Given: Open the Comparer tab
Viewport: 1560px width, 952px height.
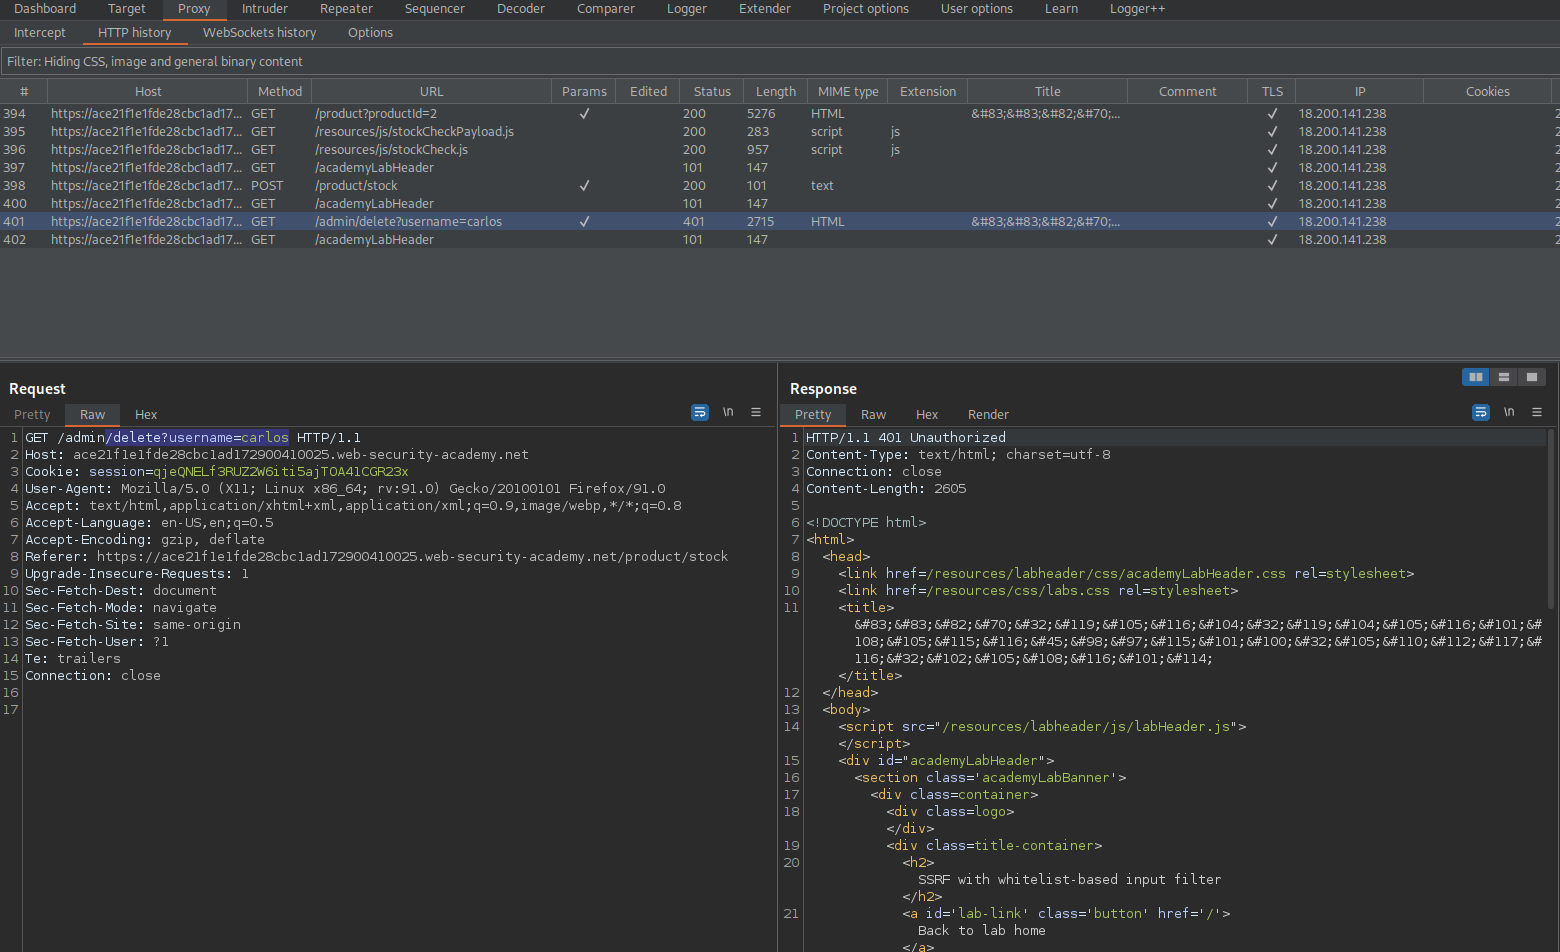Looking at the screenshot, I should [606, 9].
